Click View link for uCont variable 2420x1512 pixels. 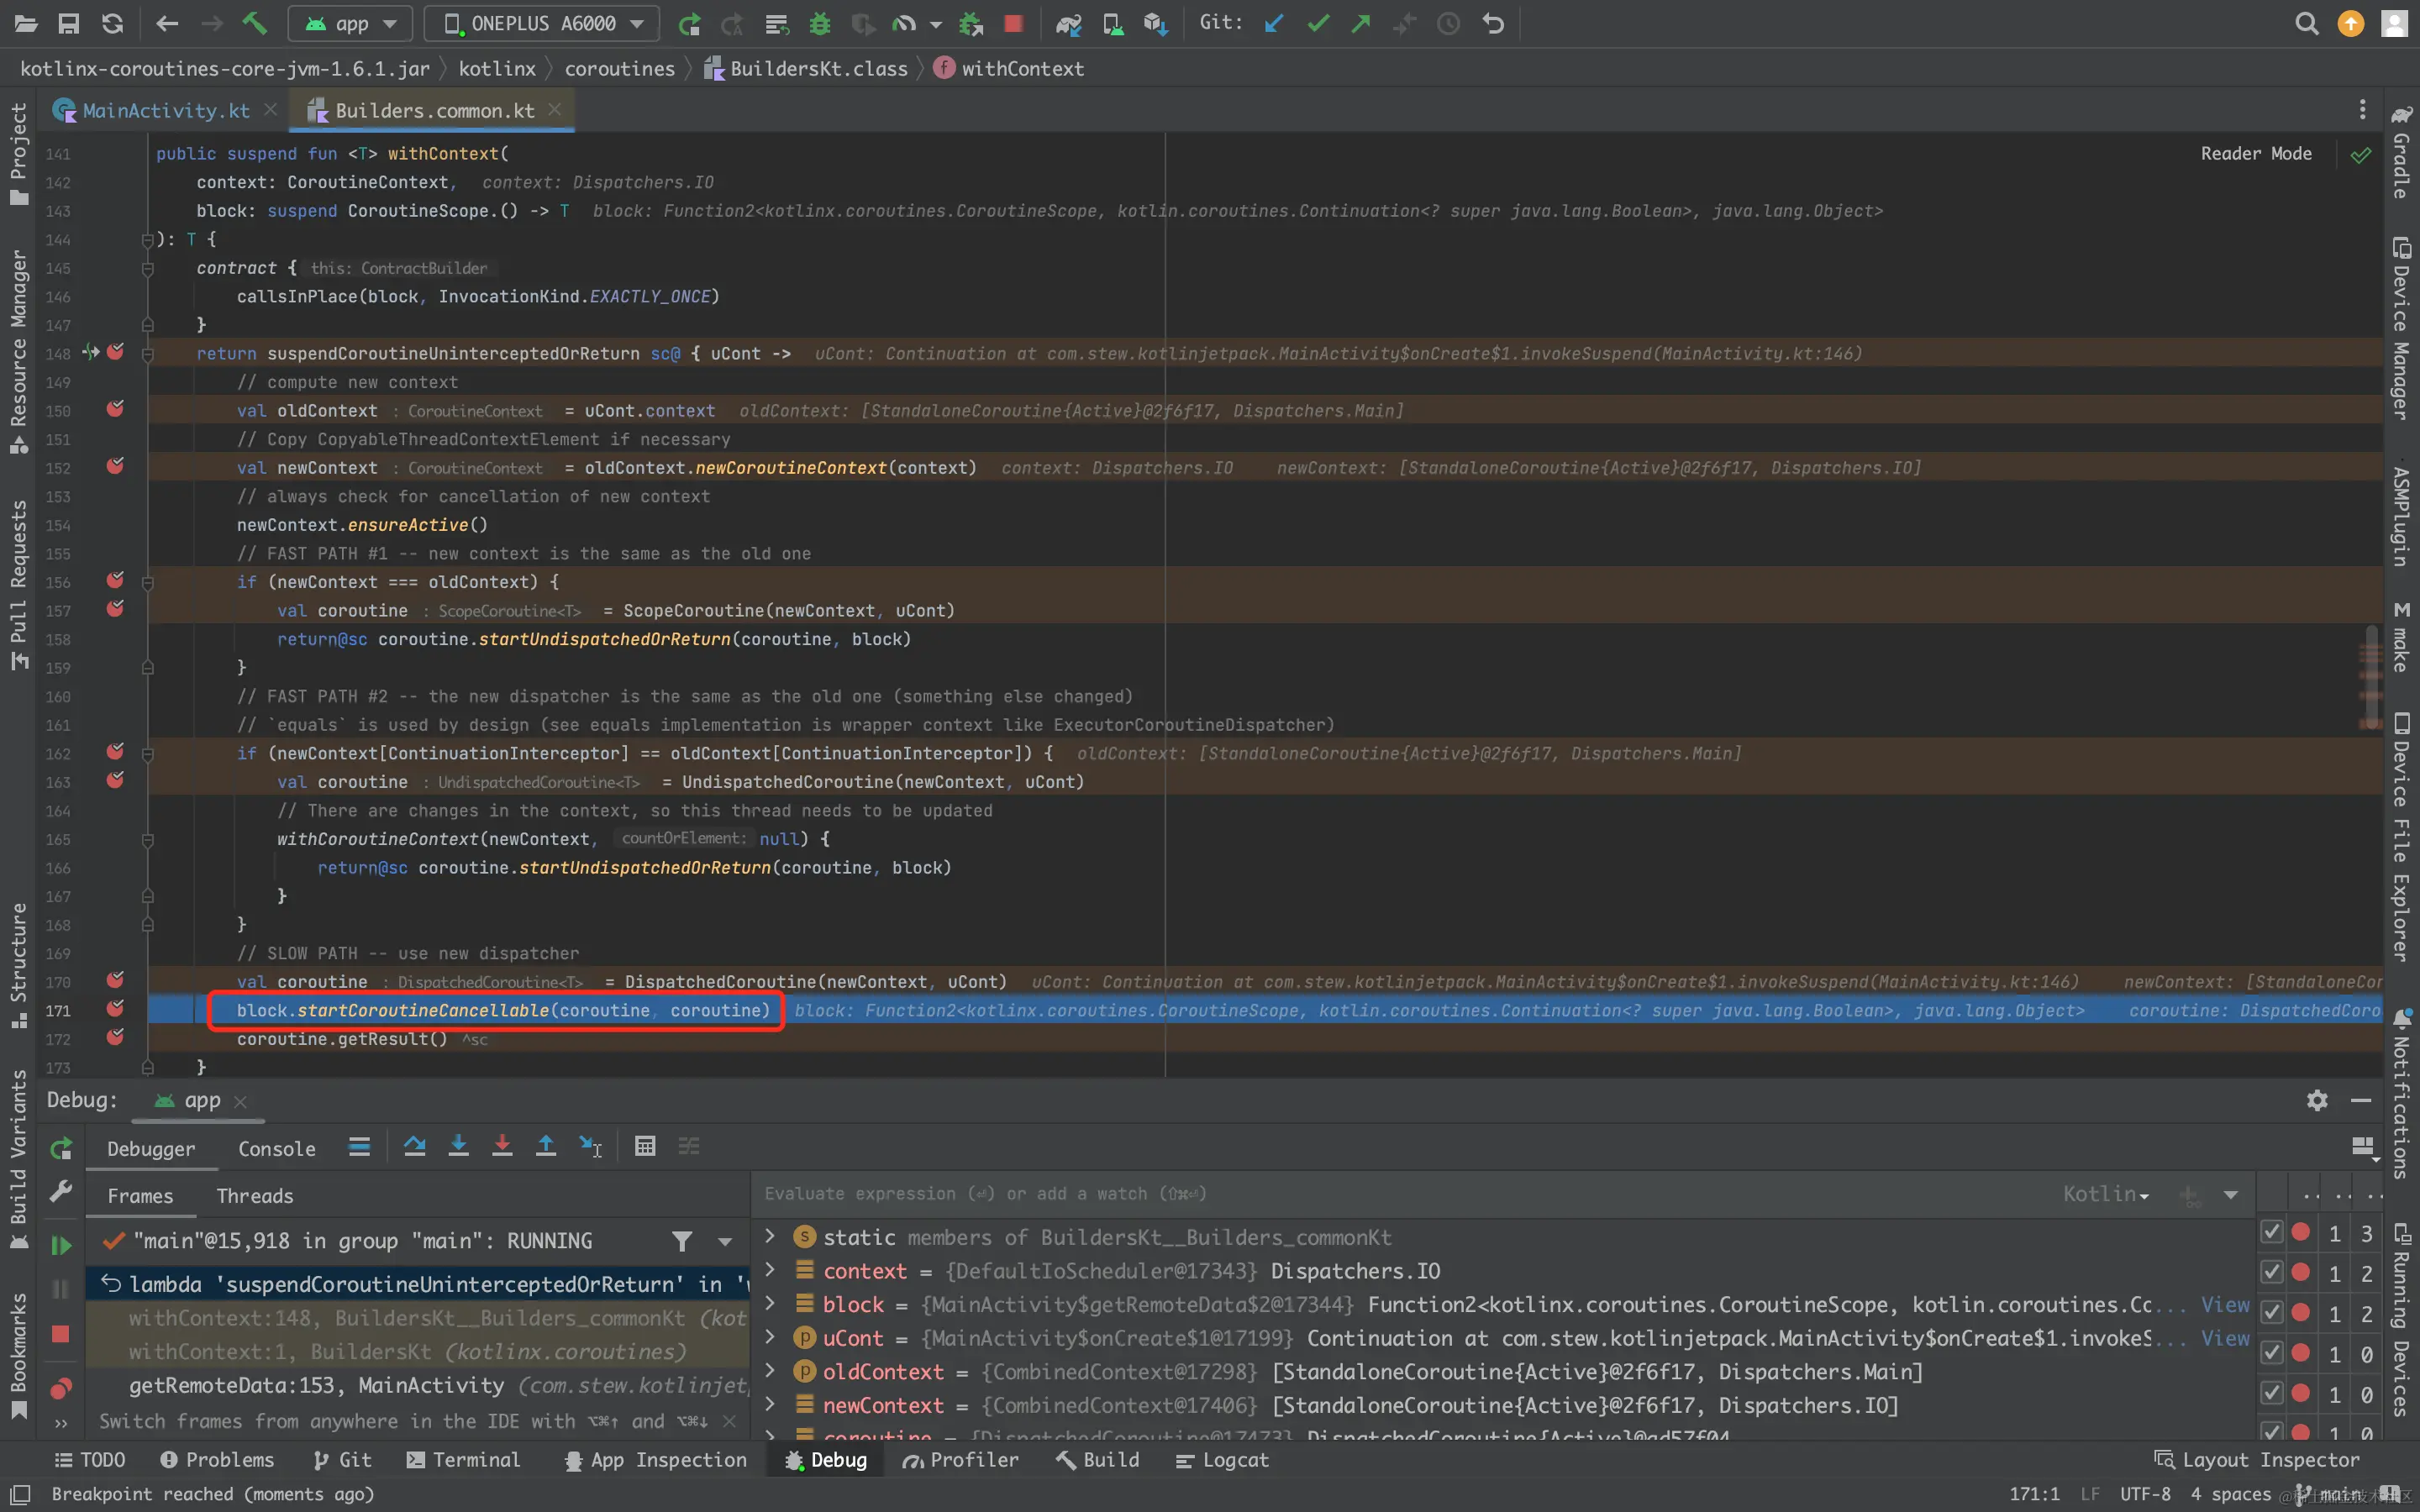pyautogui.click(x=2225, y=1338)
